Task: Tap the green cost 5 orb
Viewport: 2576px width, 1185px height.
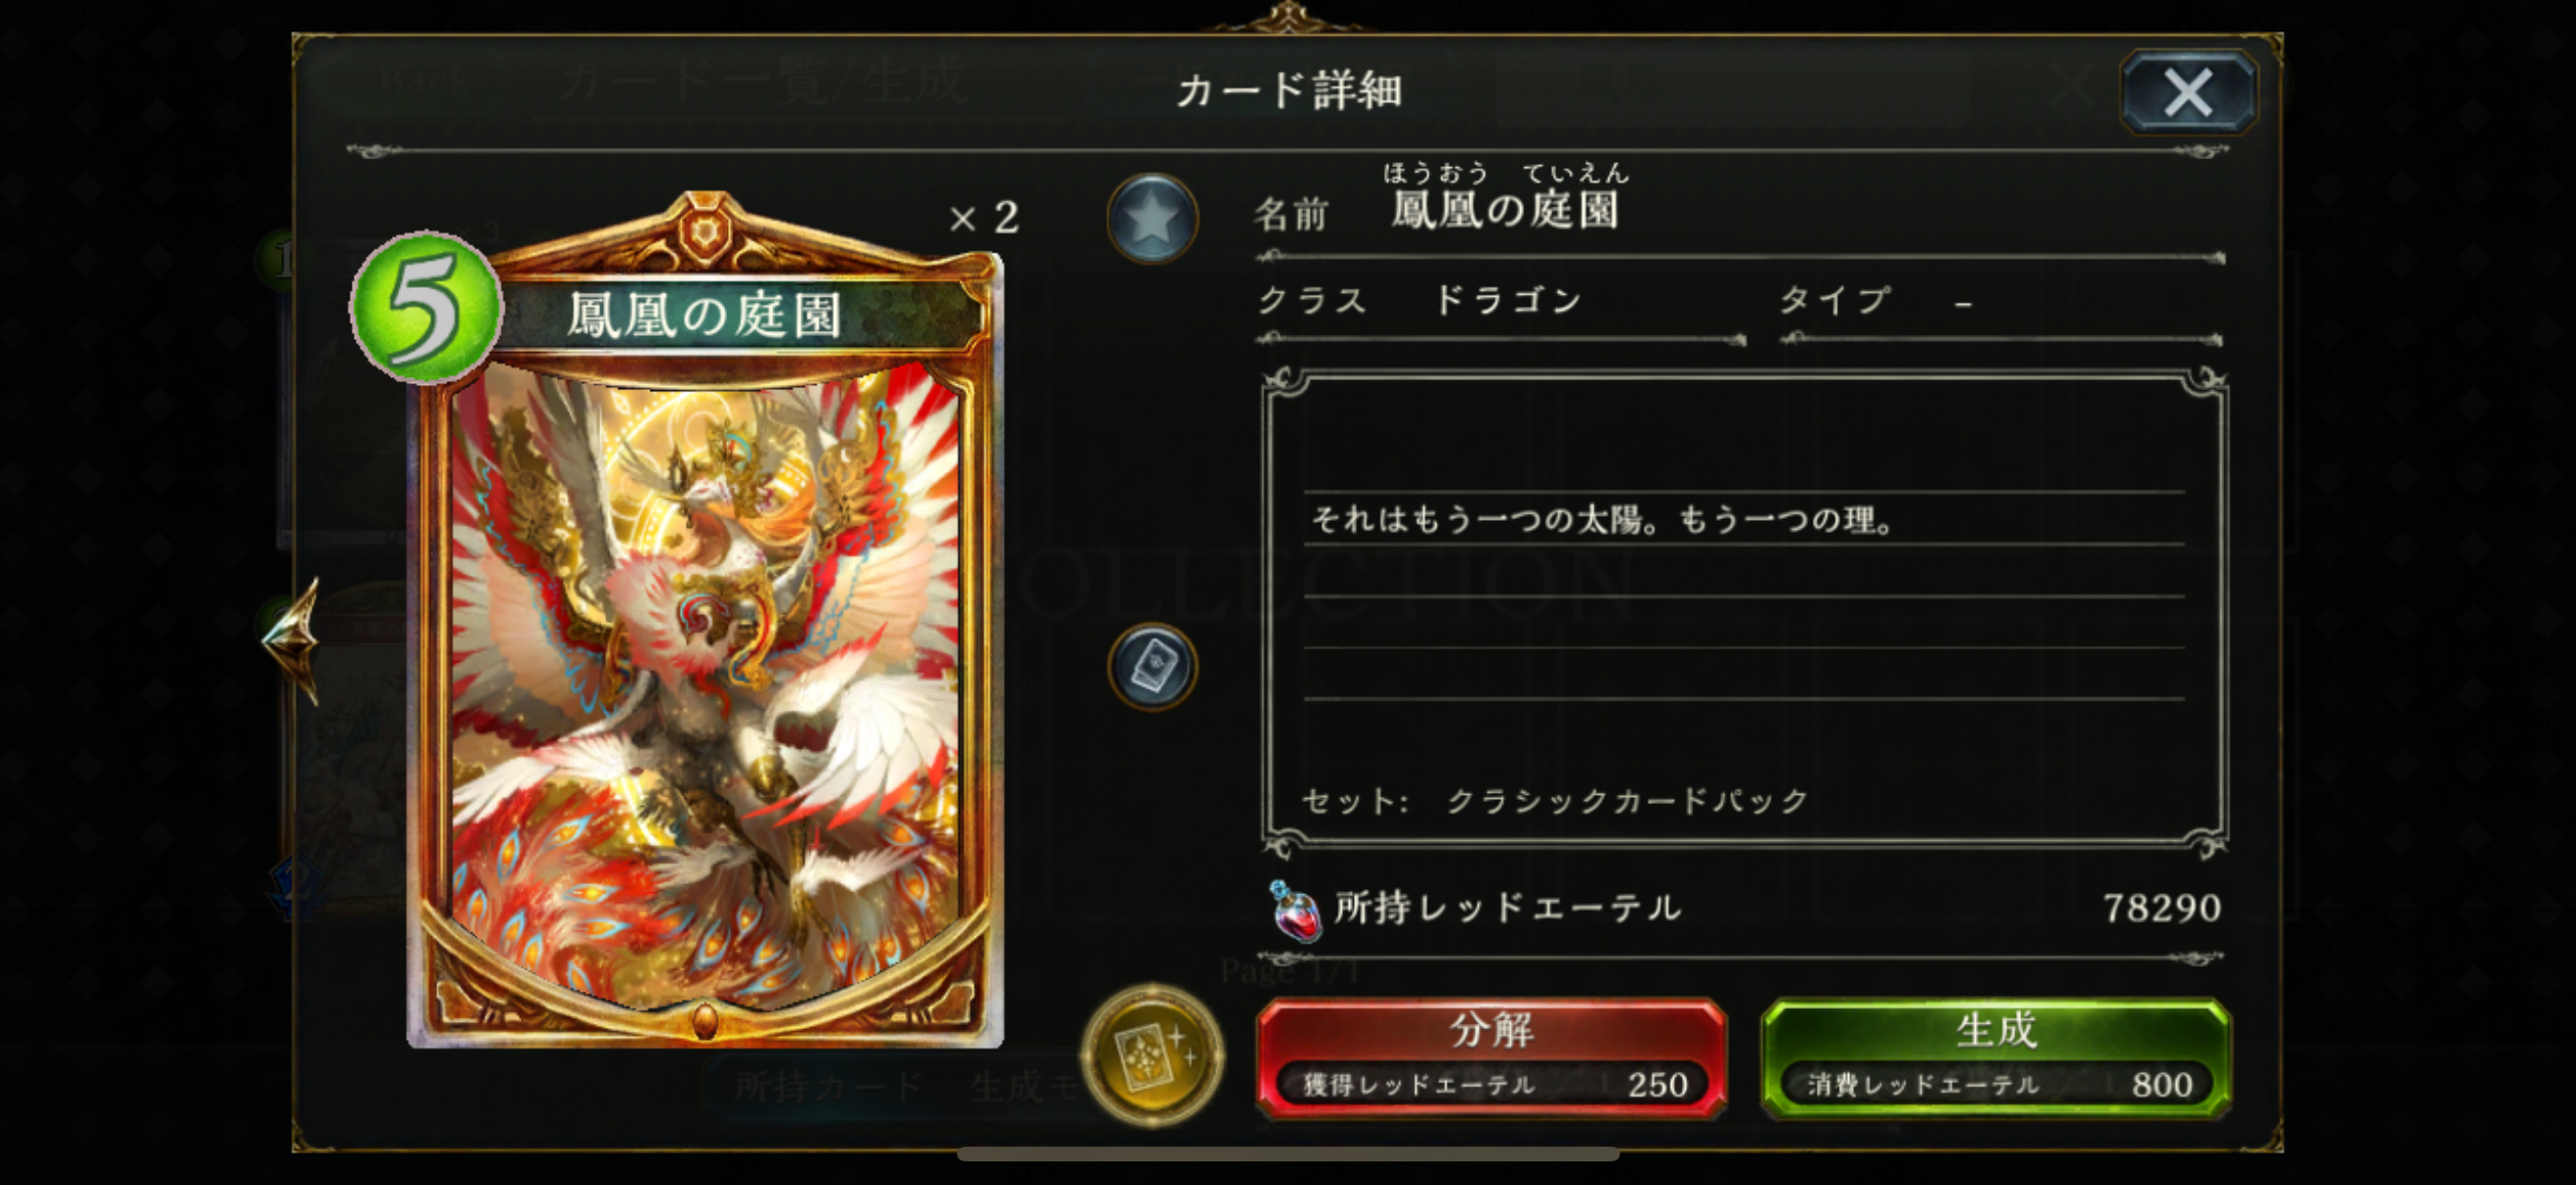Action: (426, 307)
